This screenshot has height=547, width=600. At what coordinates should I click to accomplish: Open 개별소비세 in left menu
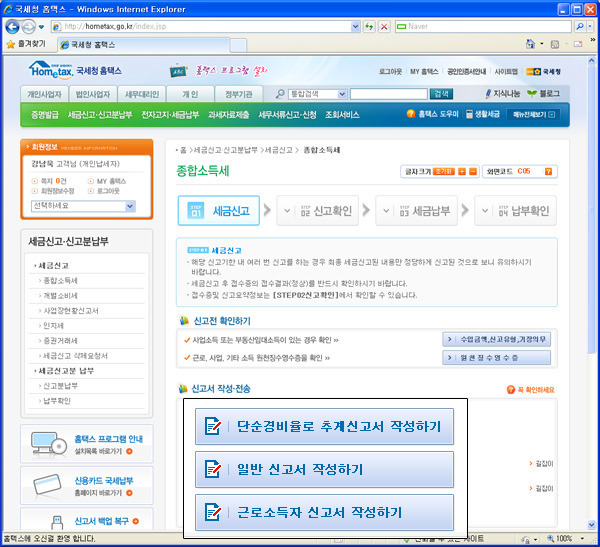click(60, 296)
